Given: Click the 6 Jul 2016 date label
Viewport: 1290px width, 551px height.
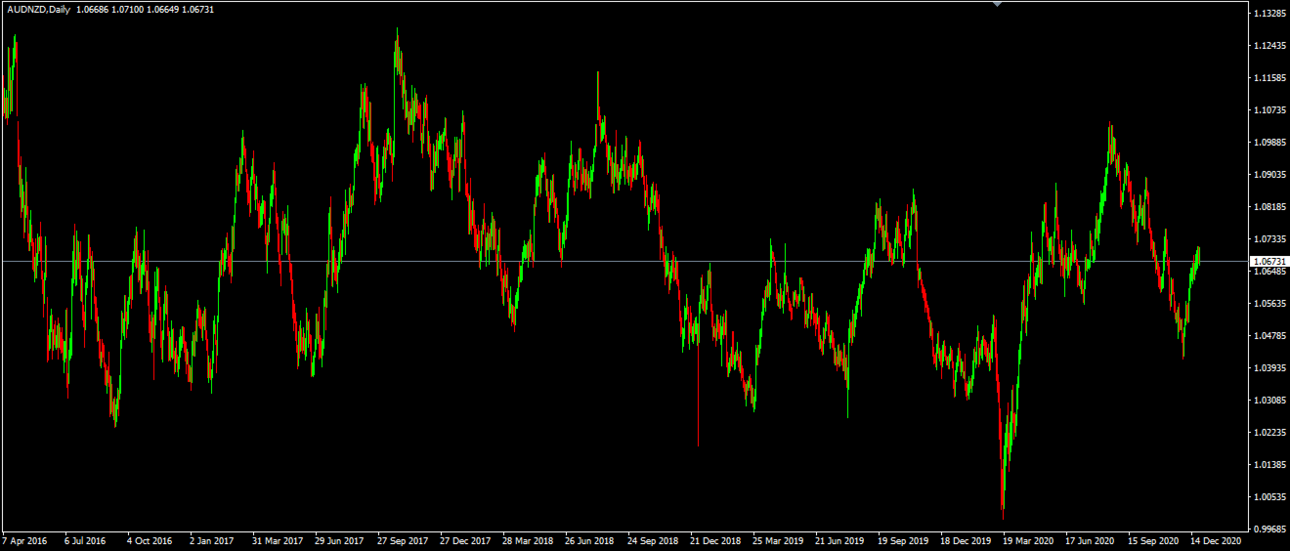Looking at the screenshot, I should pyautogui.click(x=85, y=541).
